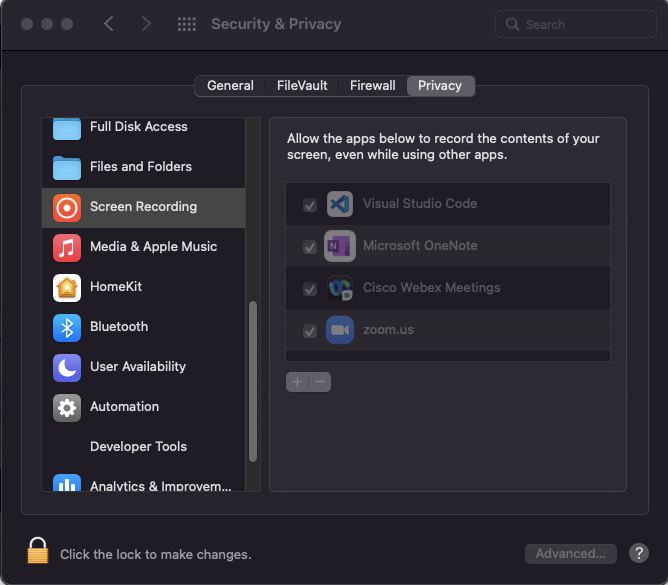Select the Automation label
Screen dimensions: 668x585
124,407
